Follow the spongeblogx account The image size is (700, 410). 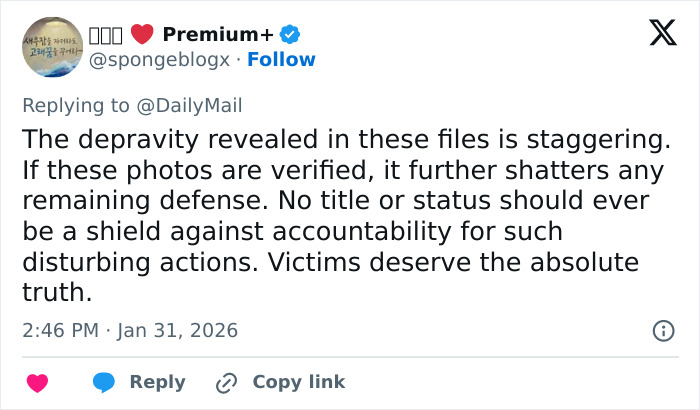[281, 59]
